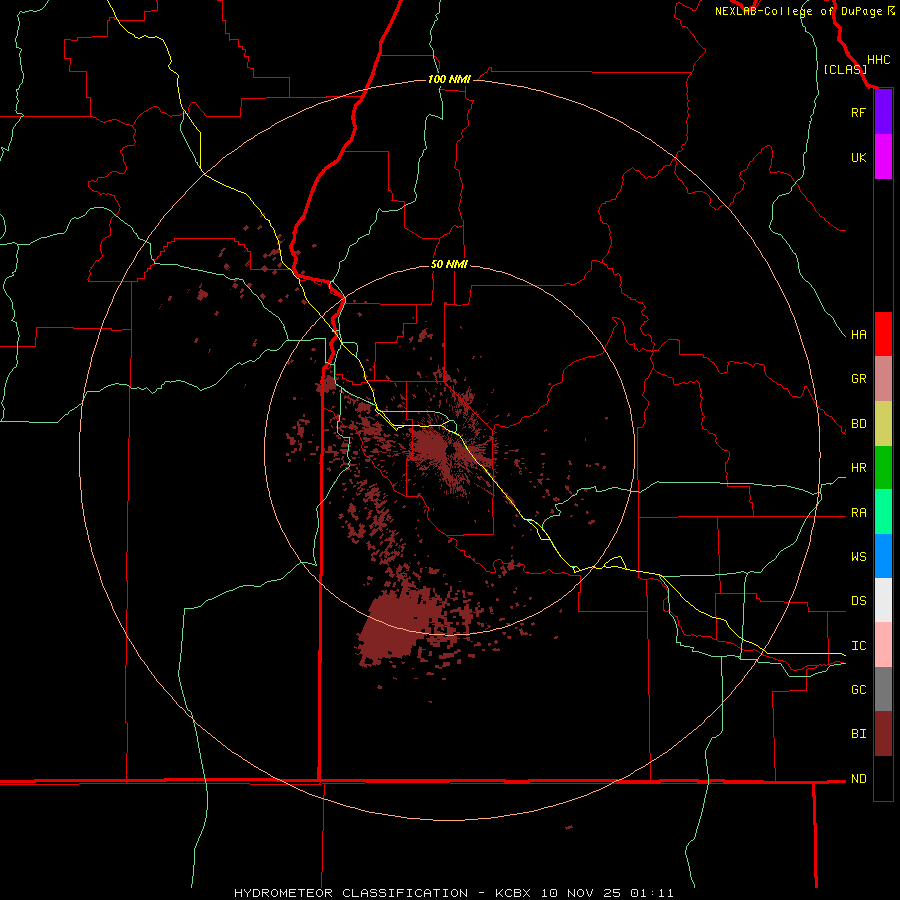Click the BI legend label

click(x=858, y=734)
